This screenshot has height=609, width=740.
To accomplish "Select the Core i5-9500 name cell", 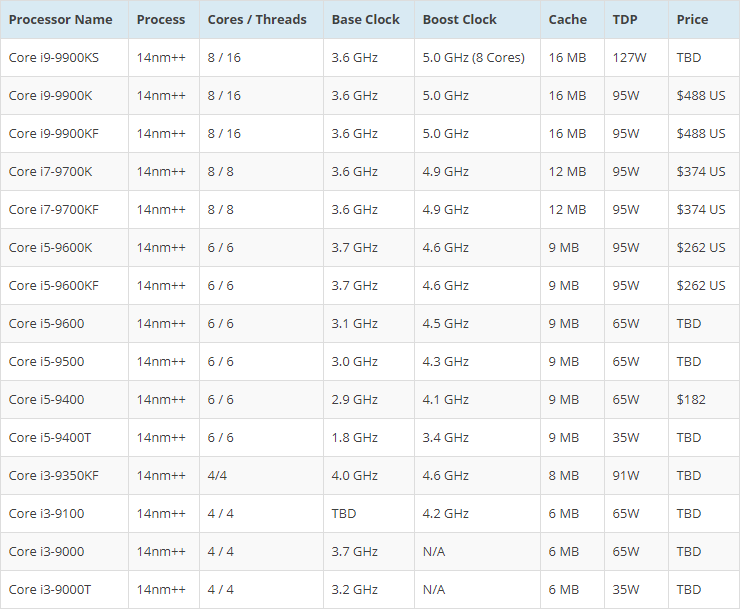I will click(64, 362).
